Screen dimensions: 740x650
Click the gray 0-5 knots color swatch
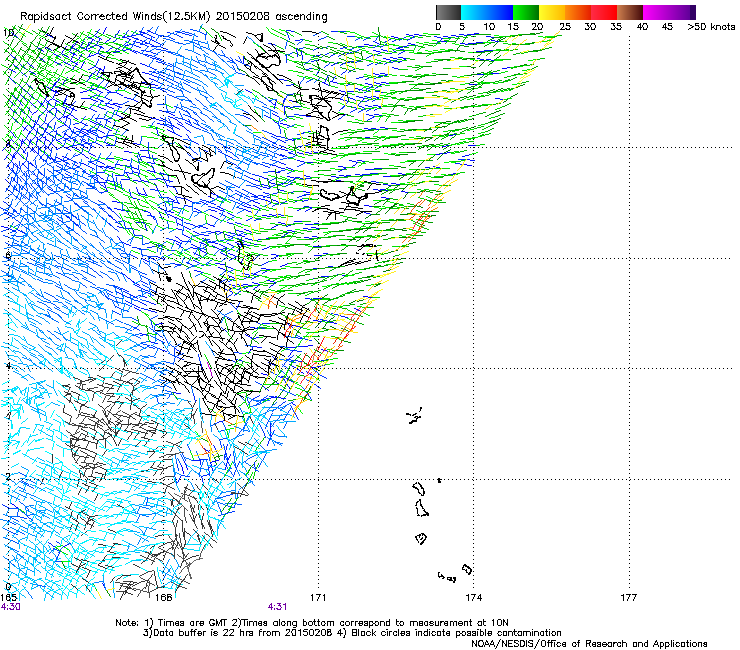[448, 12]
